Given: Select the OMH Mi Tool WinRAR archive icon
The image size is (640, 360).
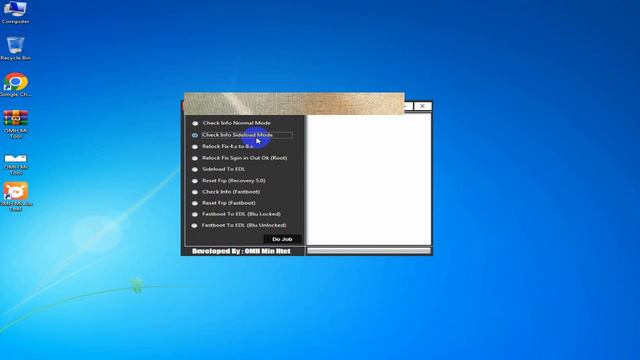Looking at the screenshot, I should click(16, 124).
